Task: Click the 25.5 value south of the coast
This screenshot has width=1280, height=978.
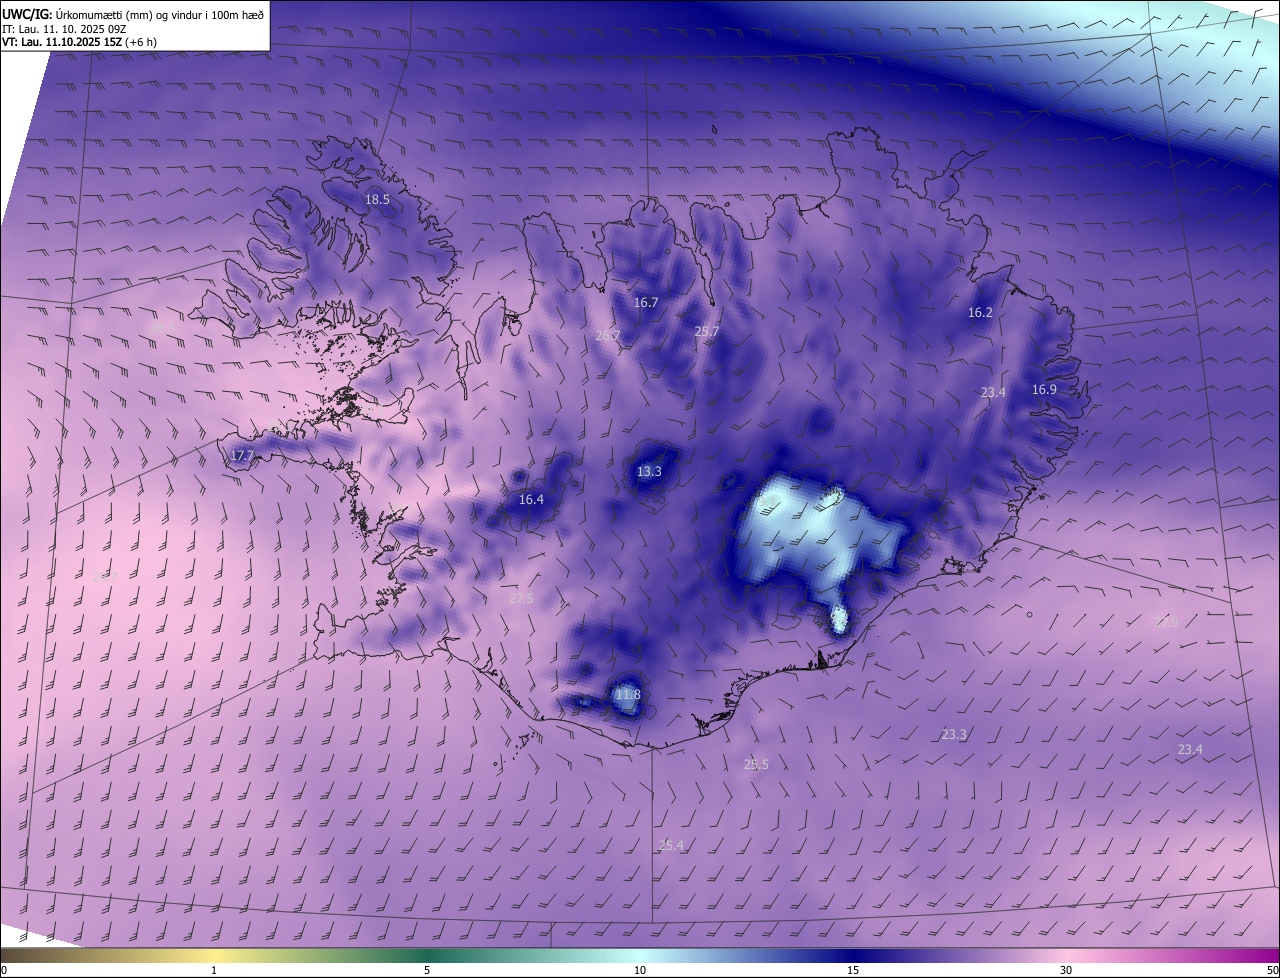Action: click(x=756, y=765)
